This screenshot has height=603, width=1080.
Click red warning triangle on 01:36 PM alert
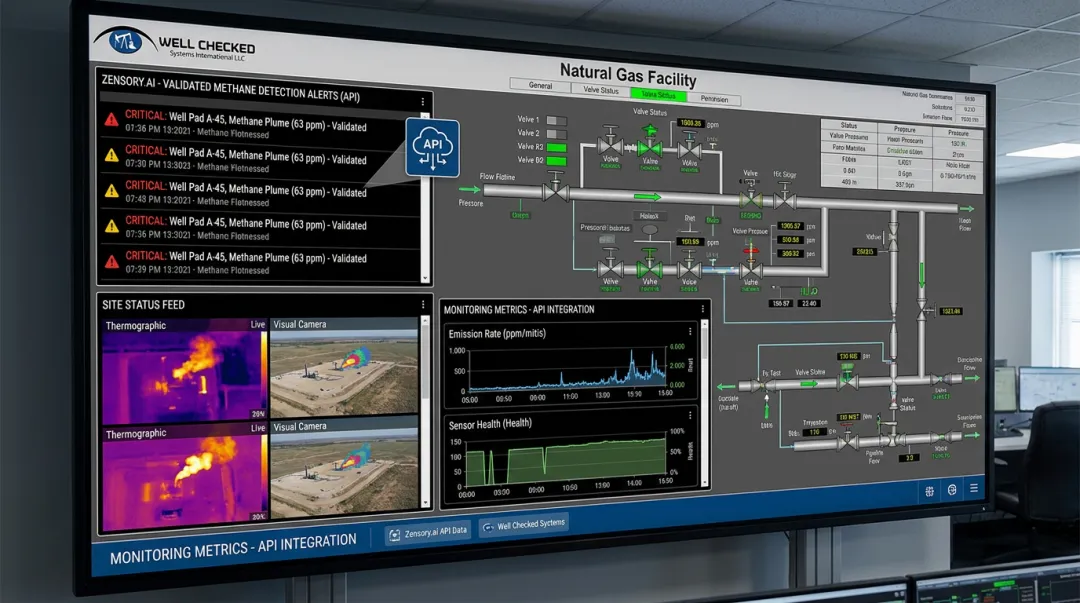tap(112, 120)
